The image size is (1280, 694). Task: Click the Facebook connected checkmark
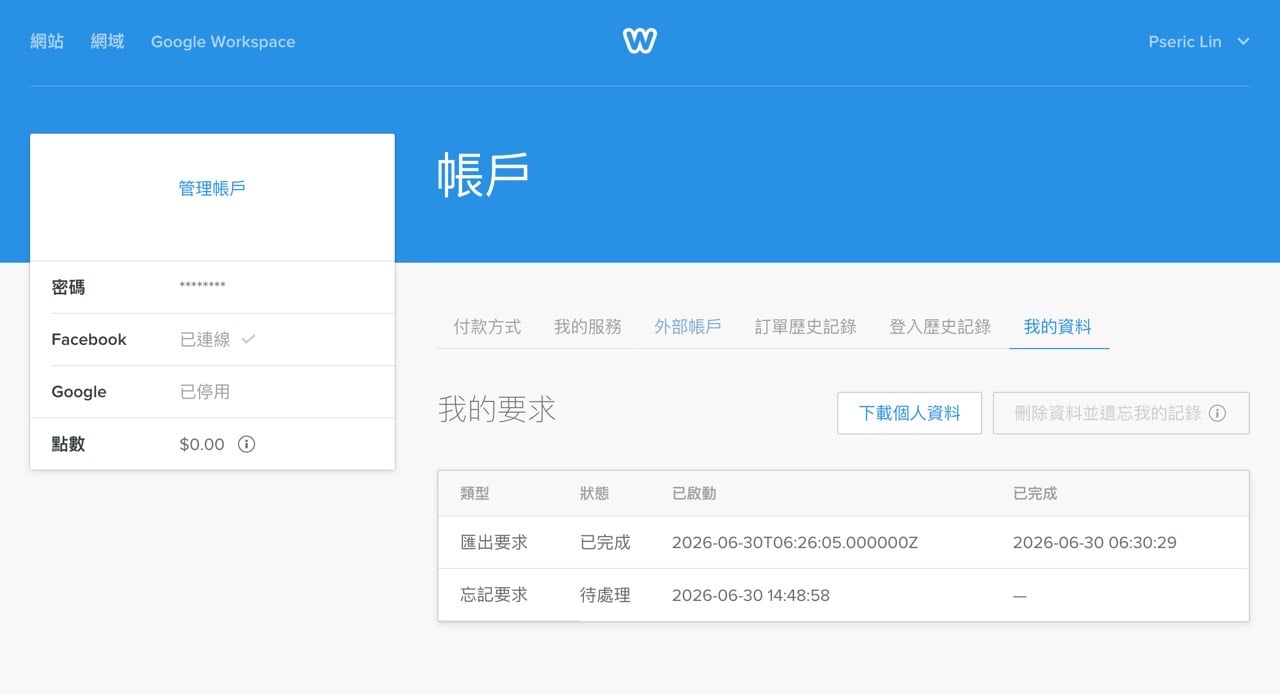point(249,340)
